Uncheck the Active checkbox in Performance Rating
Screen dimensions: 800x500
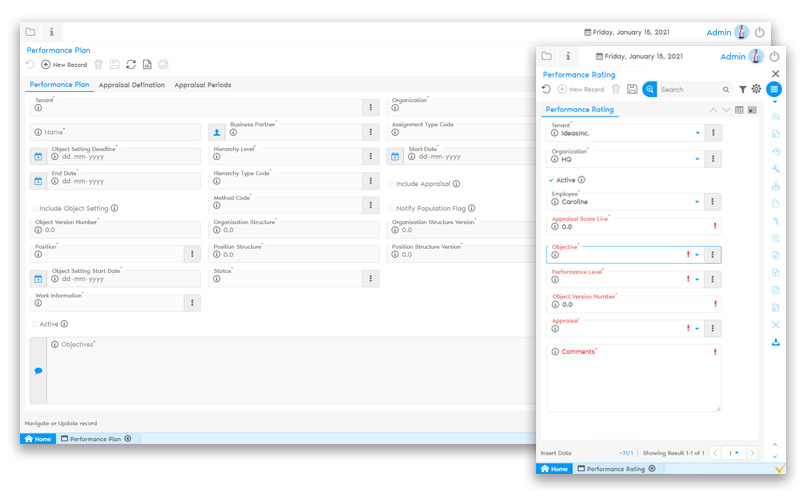click(551, 180)
